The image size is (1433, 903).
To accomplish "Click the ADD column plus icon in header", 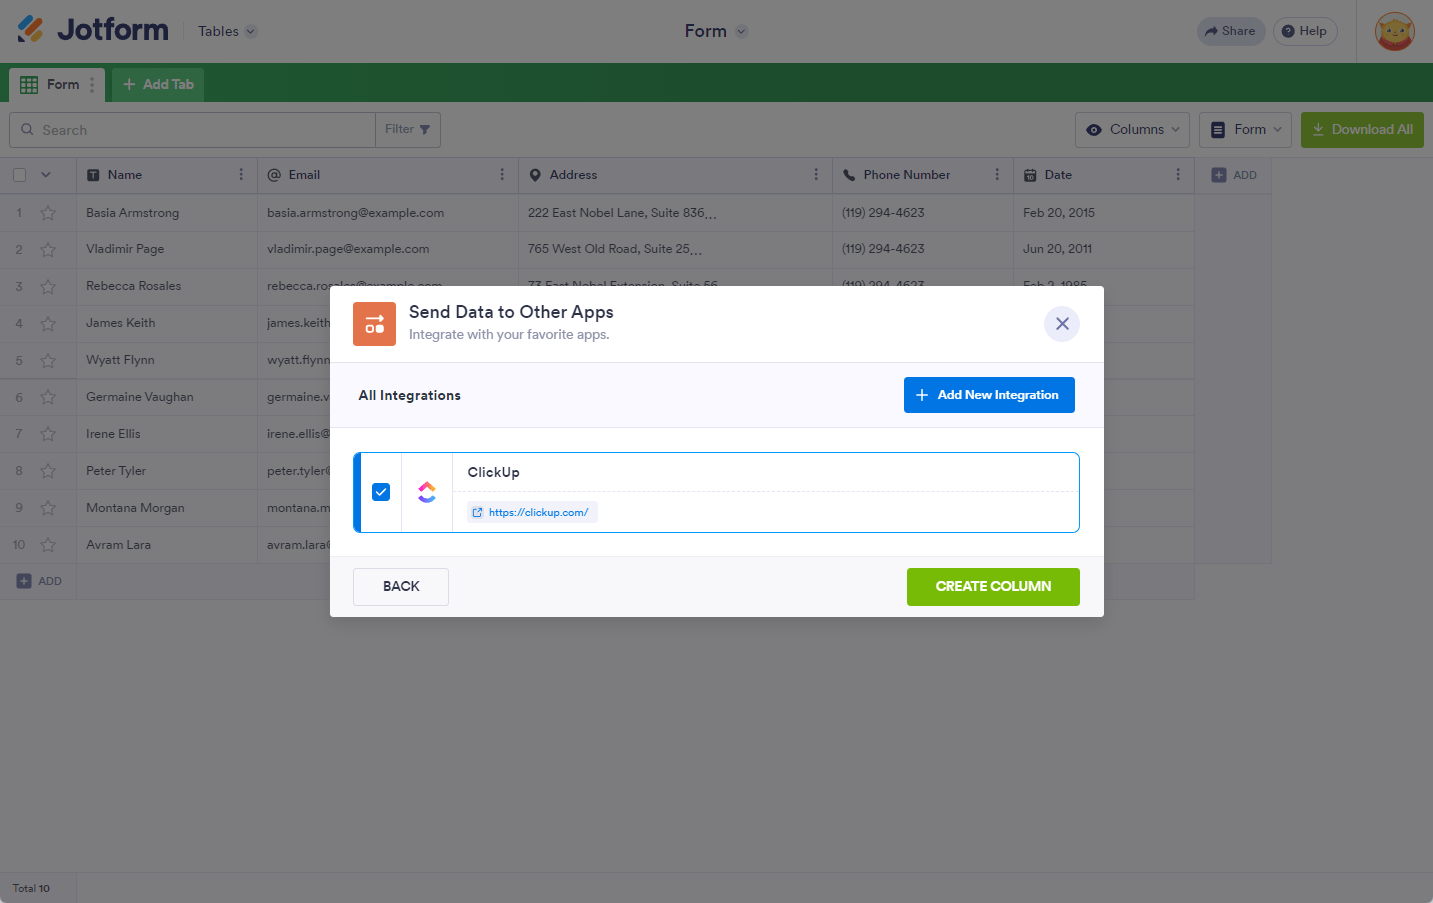I will (1219, 175).
